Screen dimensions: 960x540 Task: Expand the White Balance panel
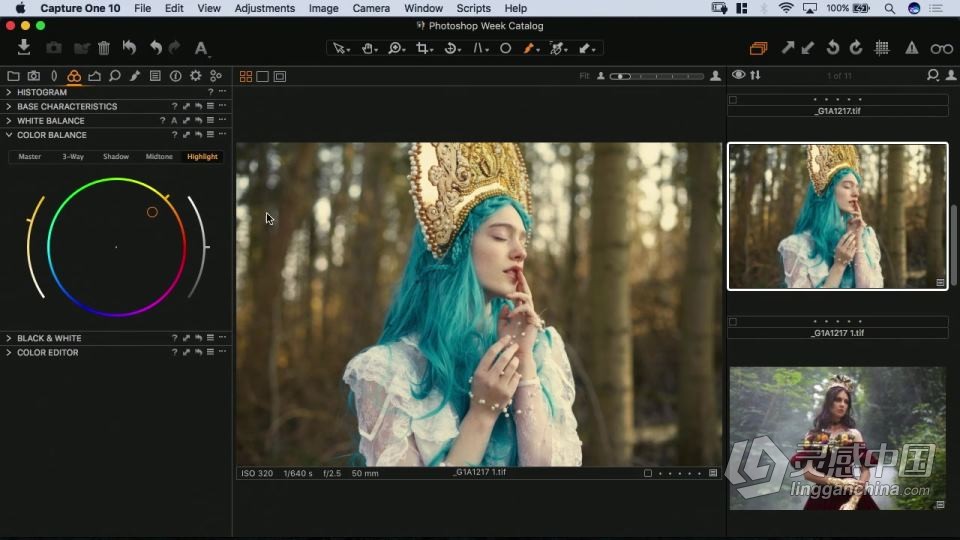[9, 121]
